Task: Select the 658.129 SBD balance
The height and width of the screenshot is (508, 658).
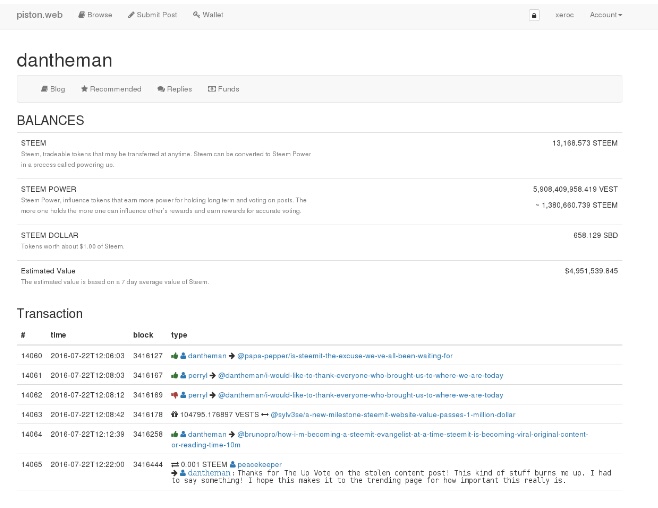Action: [x=595, y=235]
